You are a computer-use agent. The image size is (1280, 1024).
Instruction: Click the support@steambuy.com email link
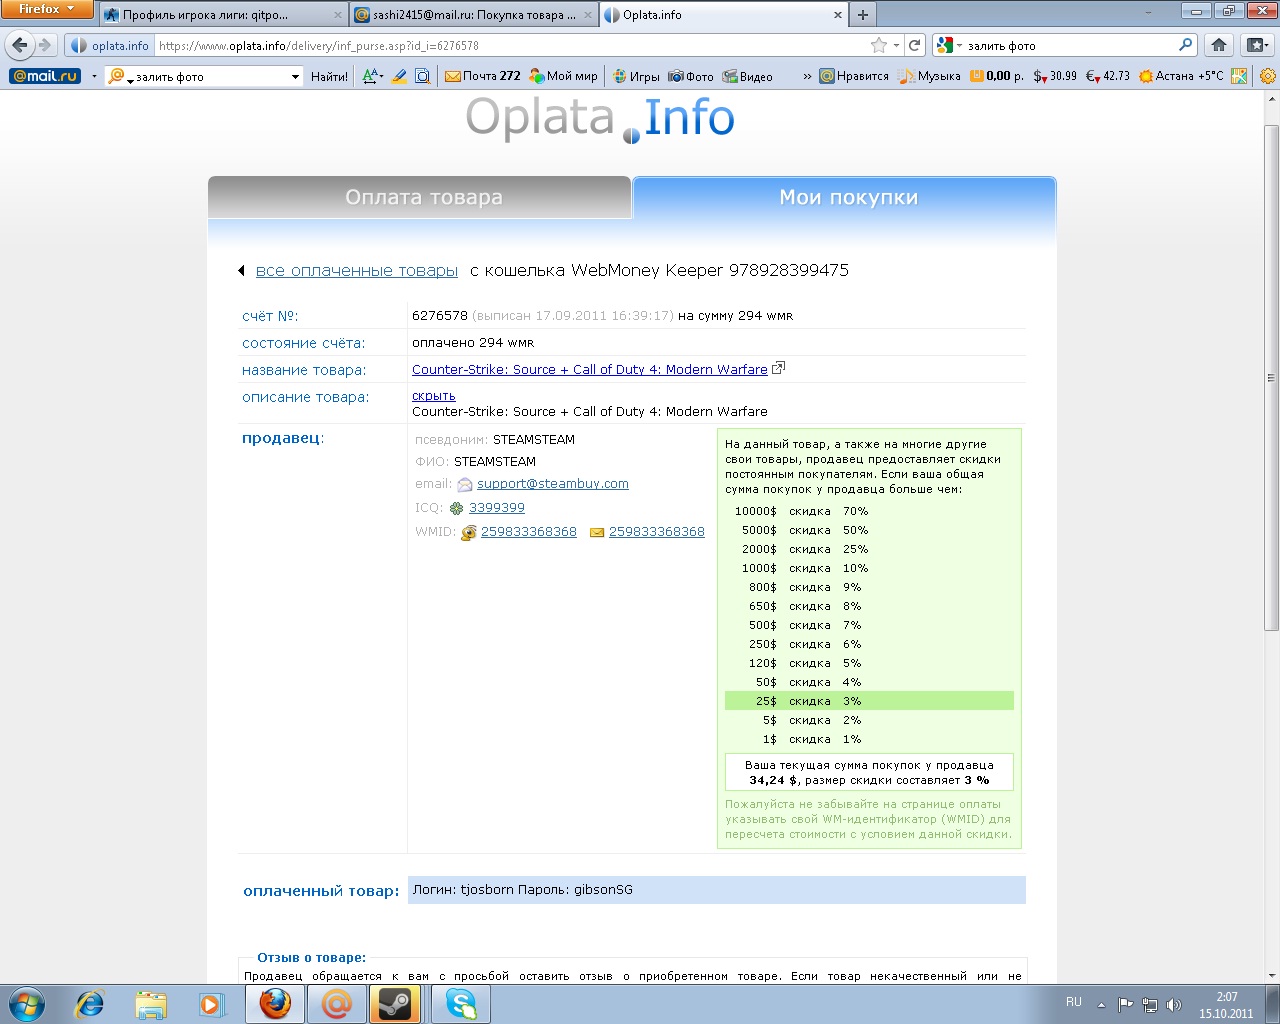(553, 484)
